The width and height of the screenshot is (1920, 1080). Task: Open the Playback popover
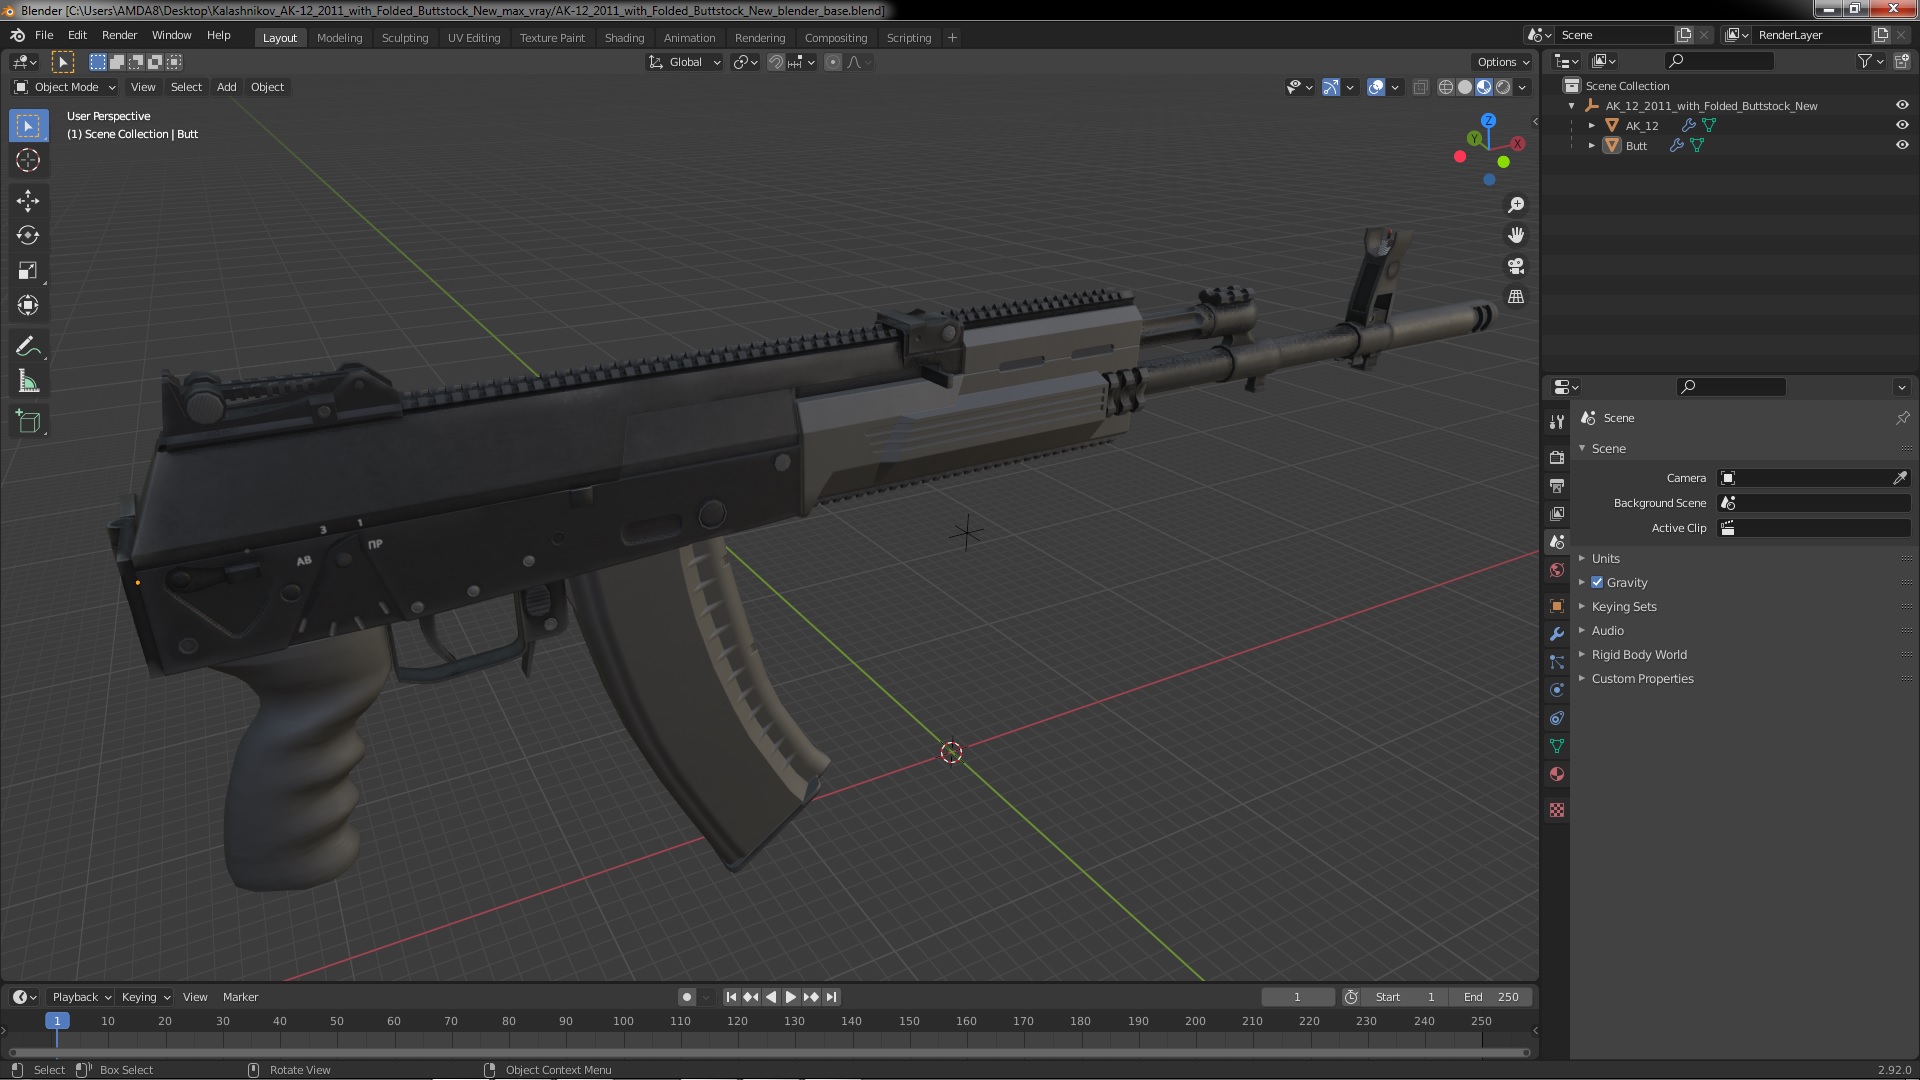81,997
